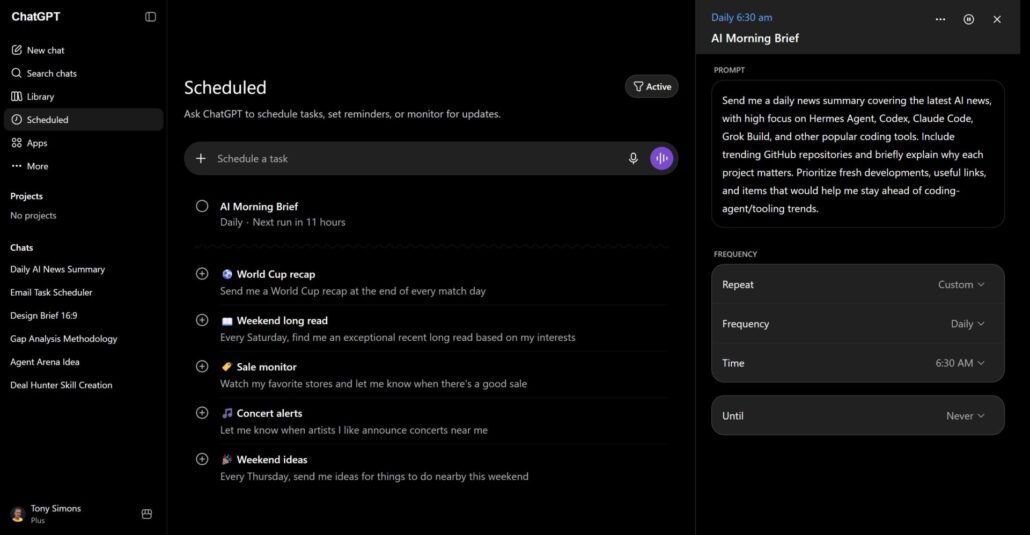Toggle the AI Morning Brief task circle
The height and width of the screenshot is (535, 1030).
click(x=202, y=206)
